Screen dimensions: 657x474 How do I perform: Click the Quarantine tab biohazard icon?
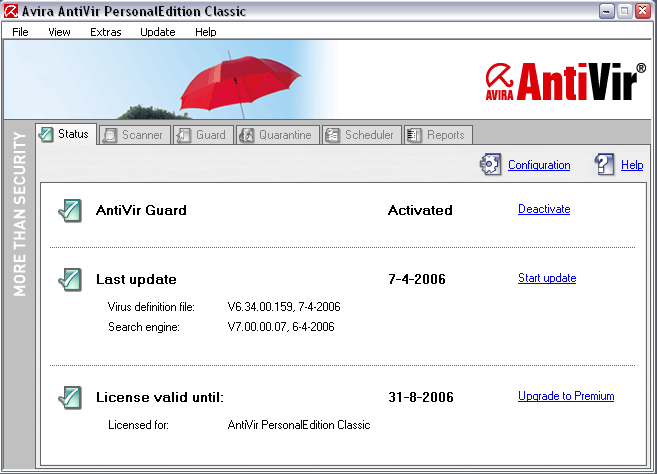pos(246,135)
